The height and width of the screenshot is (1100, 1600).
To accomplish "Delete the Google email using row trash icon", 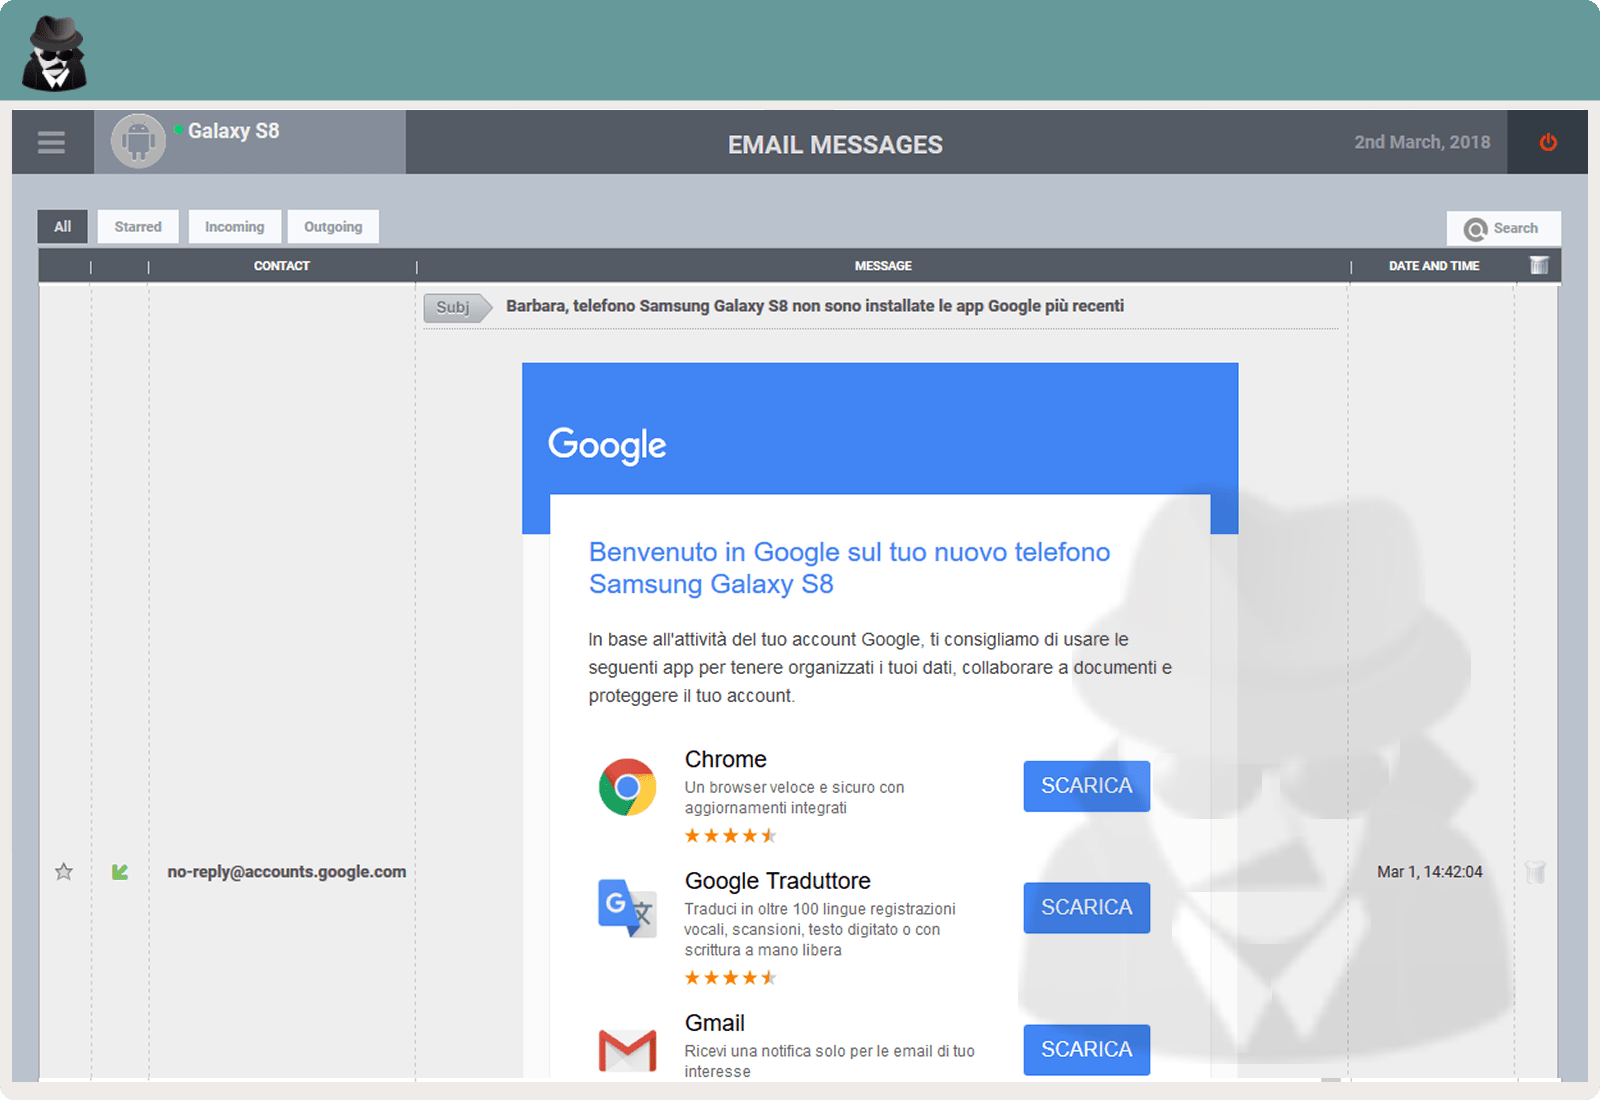I will 1535,872.
